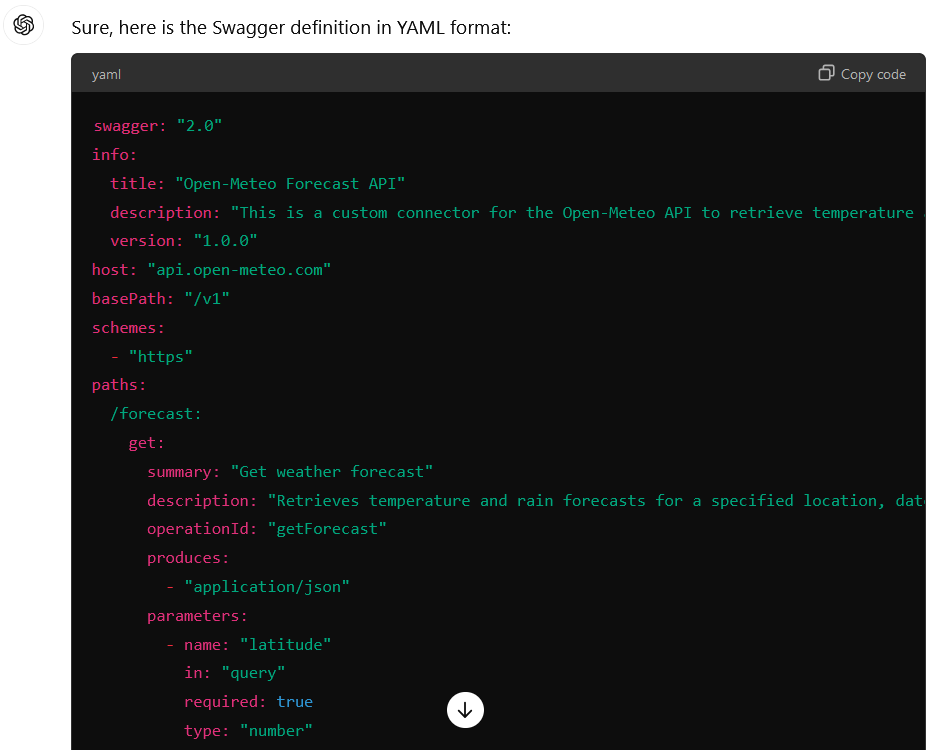This screenshot has height=750, width=939.
Task: Click the yaml language label
Action: pyautogui.click(x=106, y=74)
